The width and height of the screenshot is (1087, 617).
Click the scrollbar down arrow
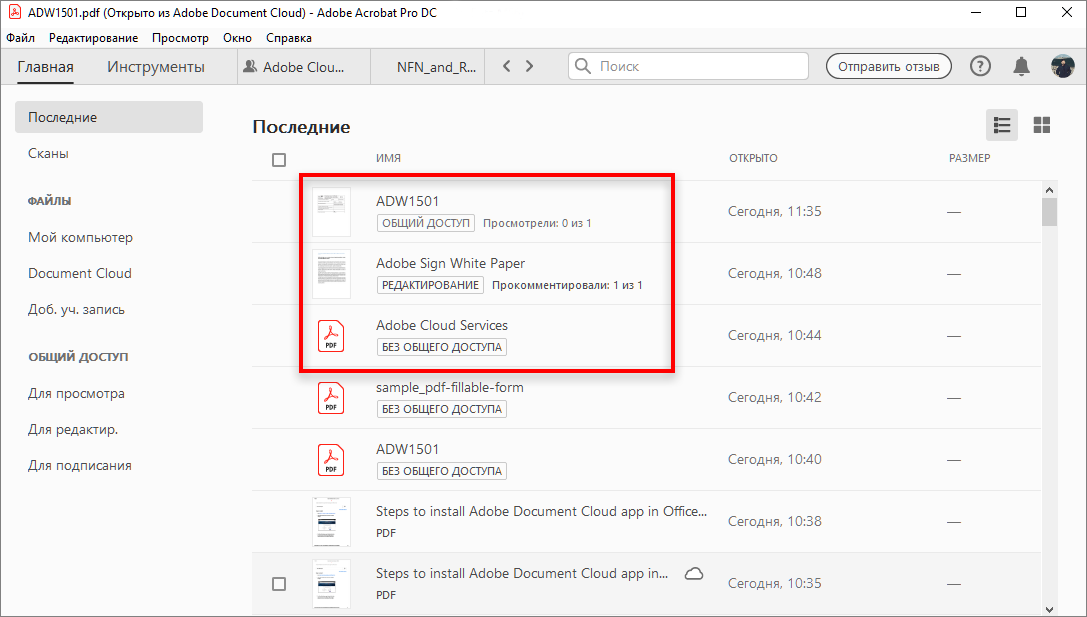(1049, 609)
